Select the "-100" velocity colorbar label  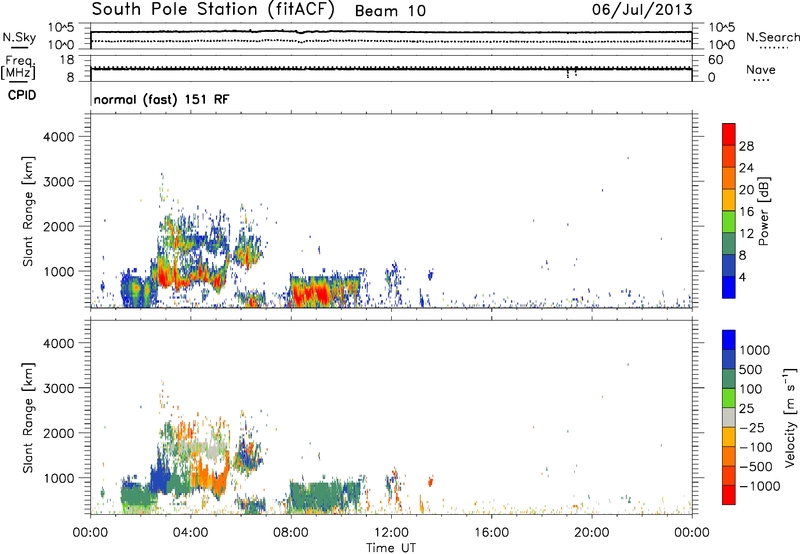click(x=756, y=447)
